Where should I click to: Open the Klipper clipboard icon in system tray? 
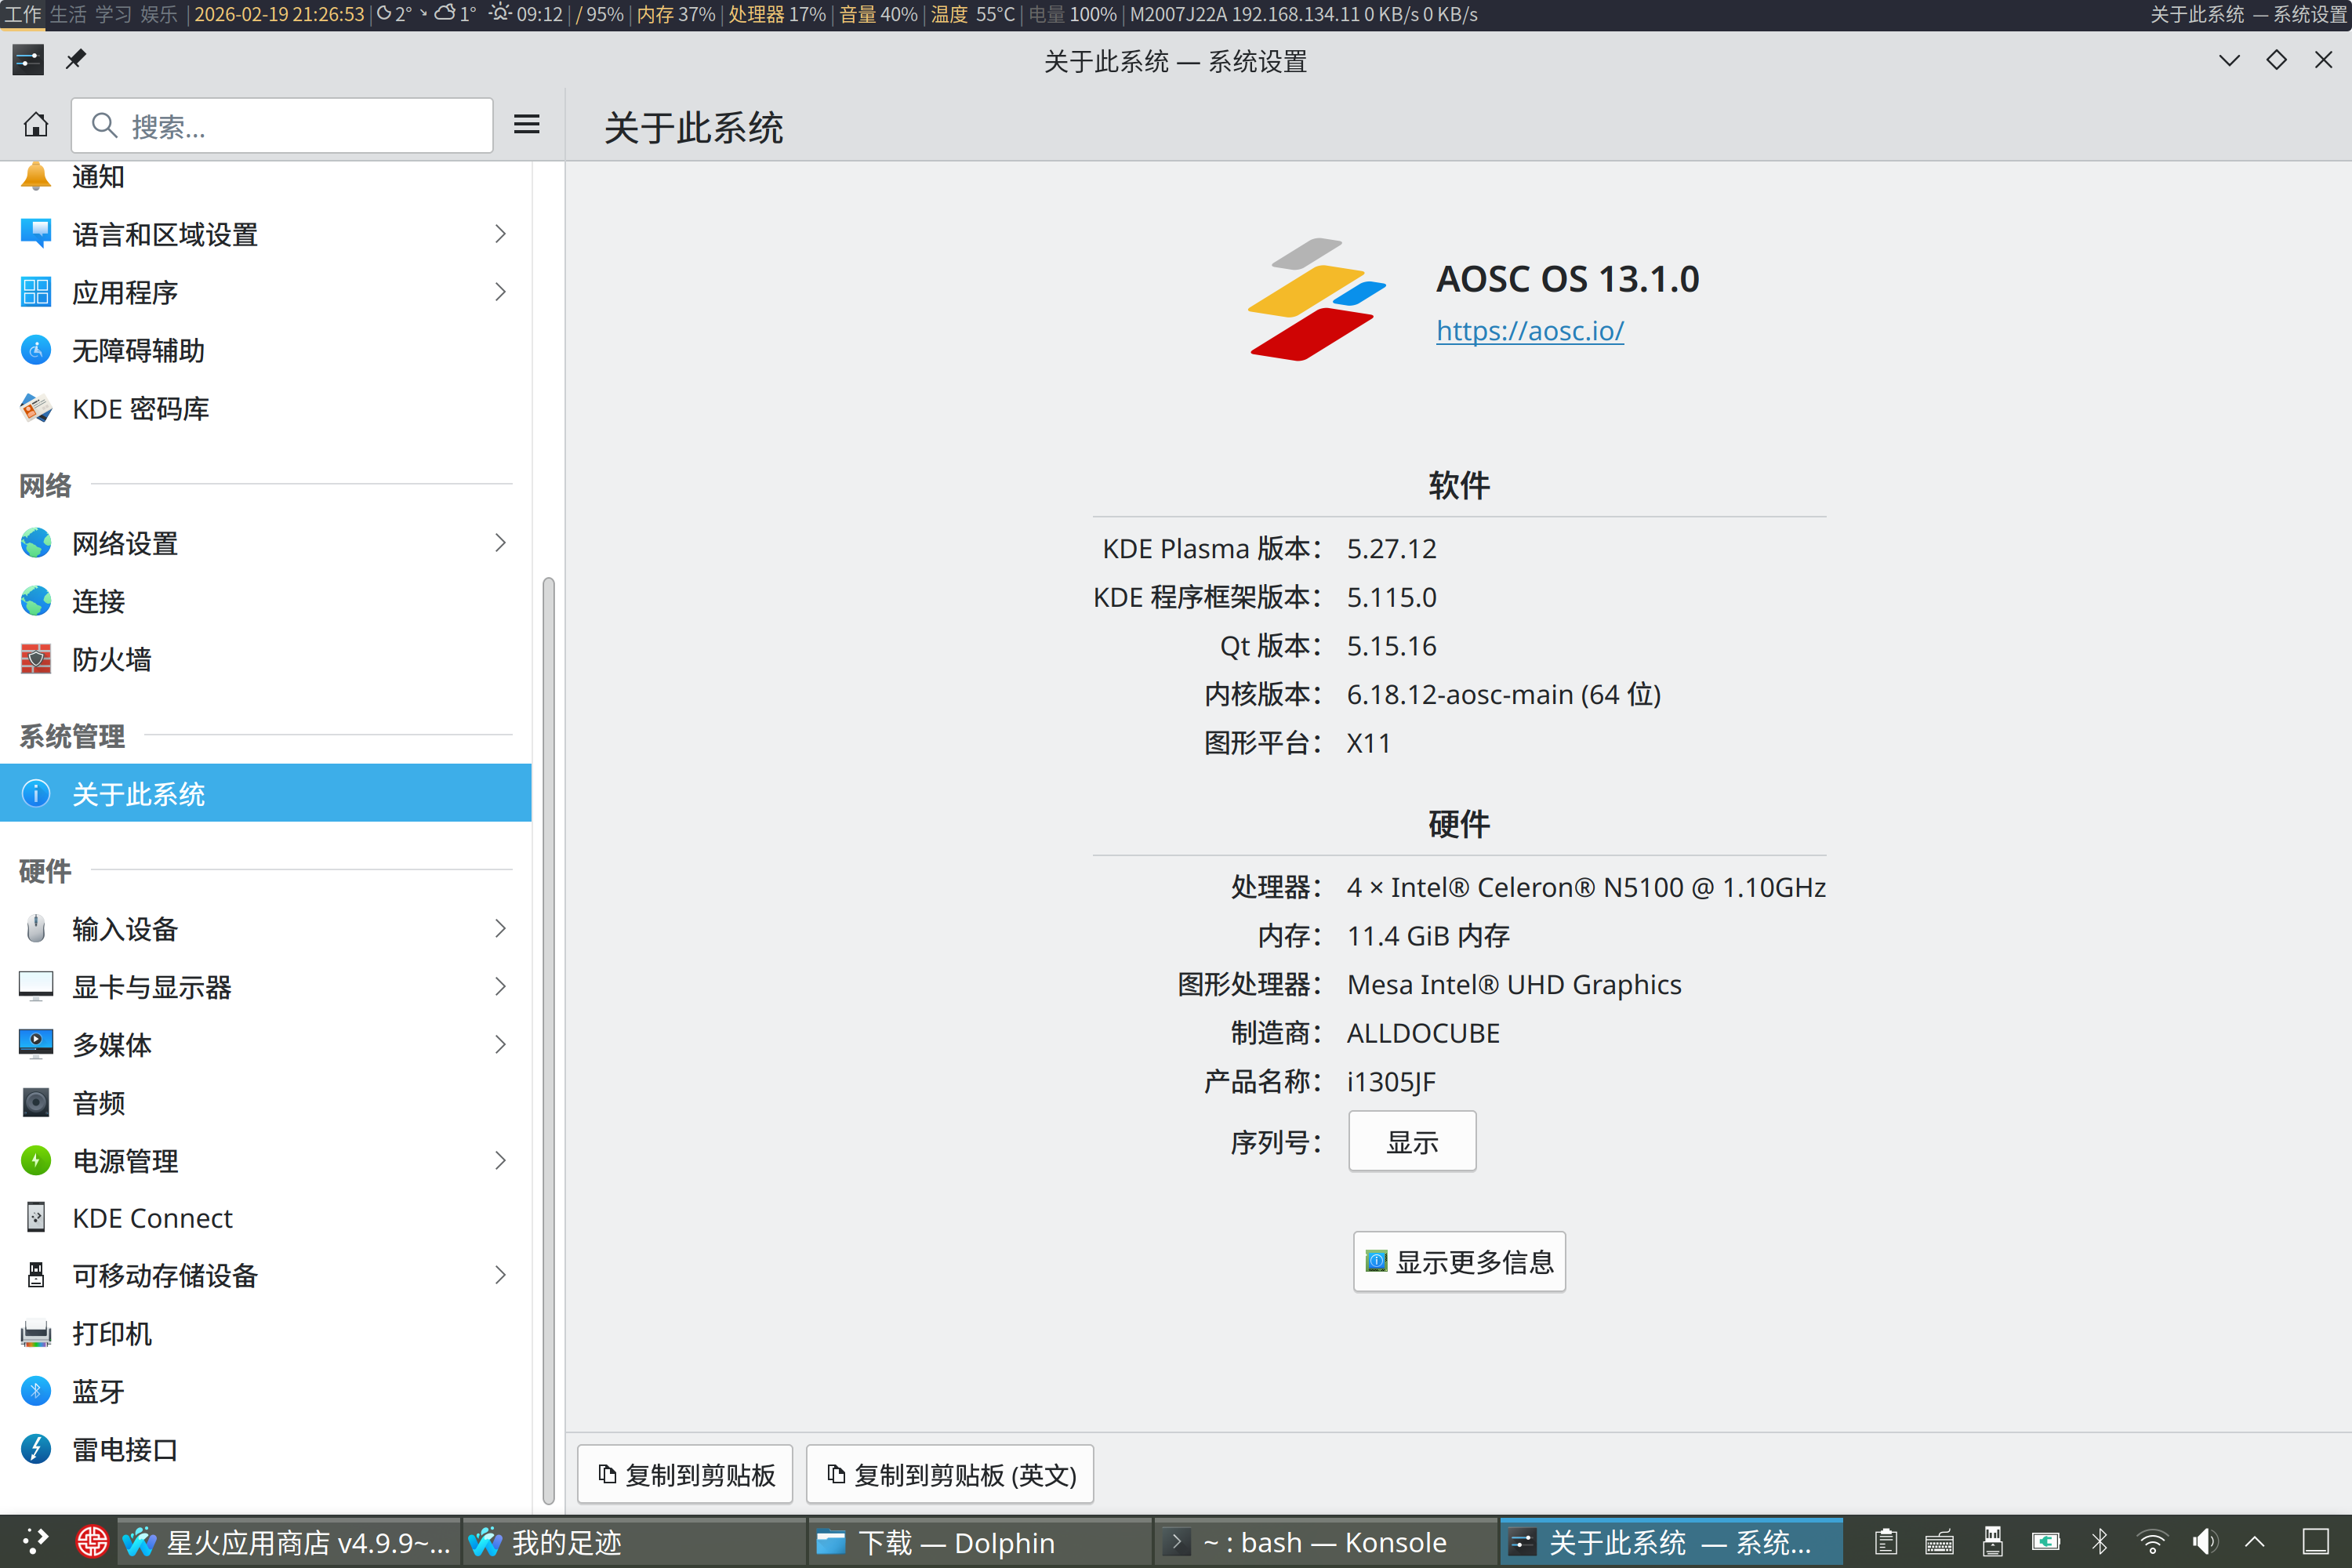click(x=1886, y=1541)
